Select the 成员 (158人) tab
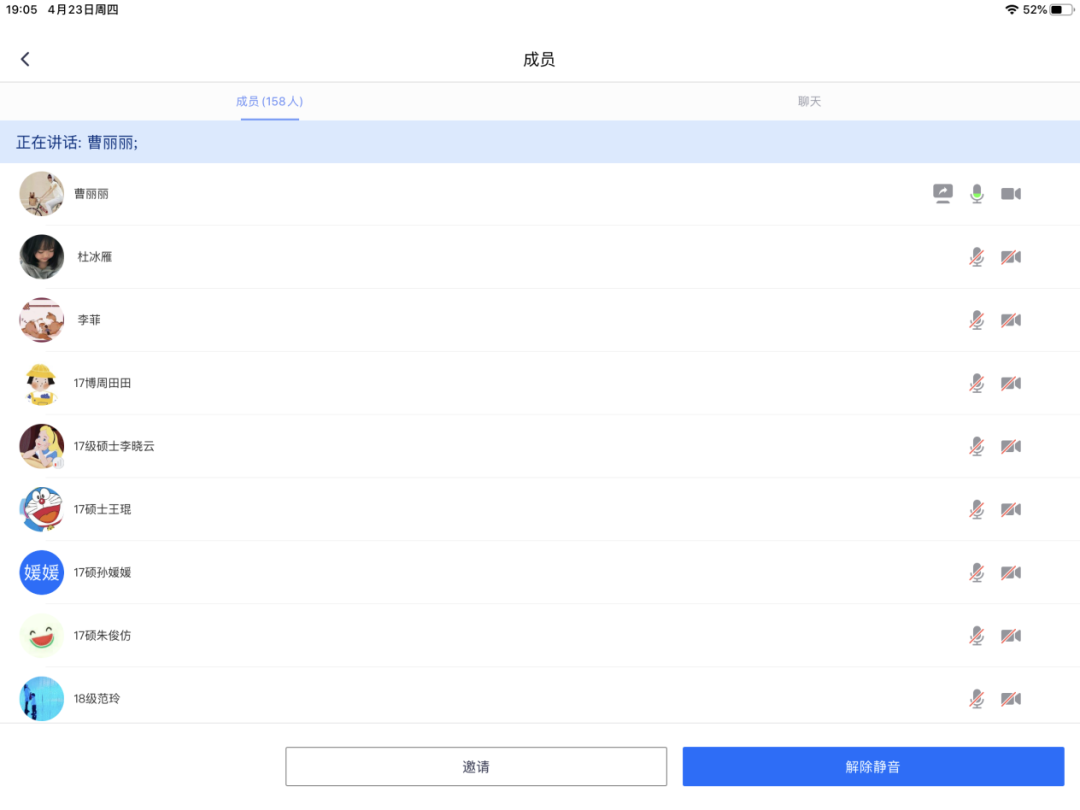 (269, 102)
